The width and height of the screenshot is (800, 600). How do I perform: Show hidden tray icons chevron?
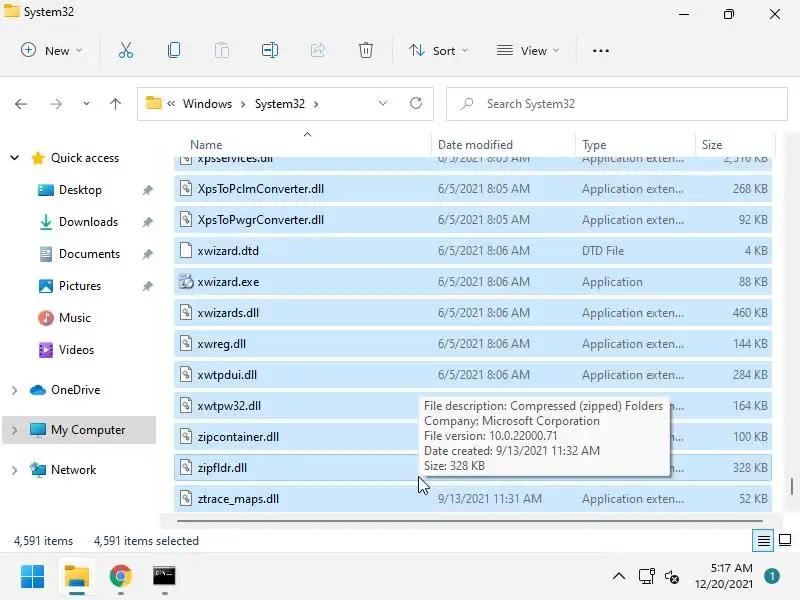[x=619, y=577]
